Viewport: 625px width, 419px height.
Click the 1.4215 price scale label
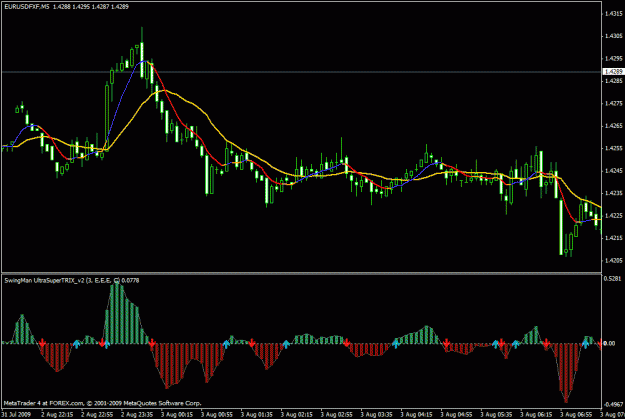pos(614,238)
